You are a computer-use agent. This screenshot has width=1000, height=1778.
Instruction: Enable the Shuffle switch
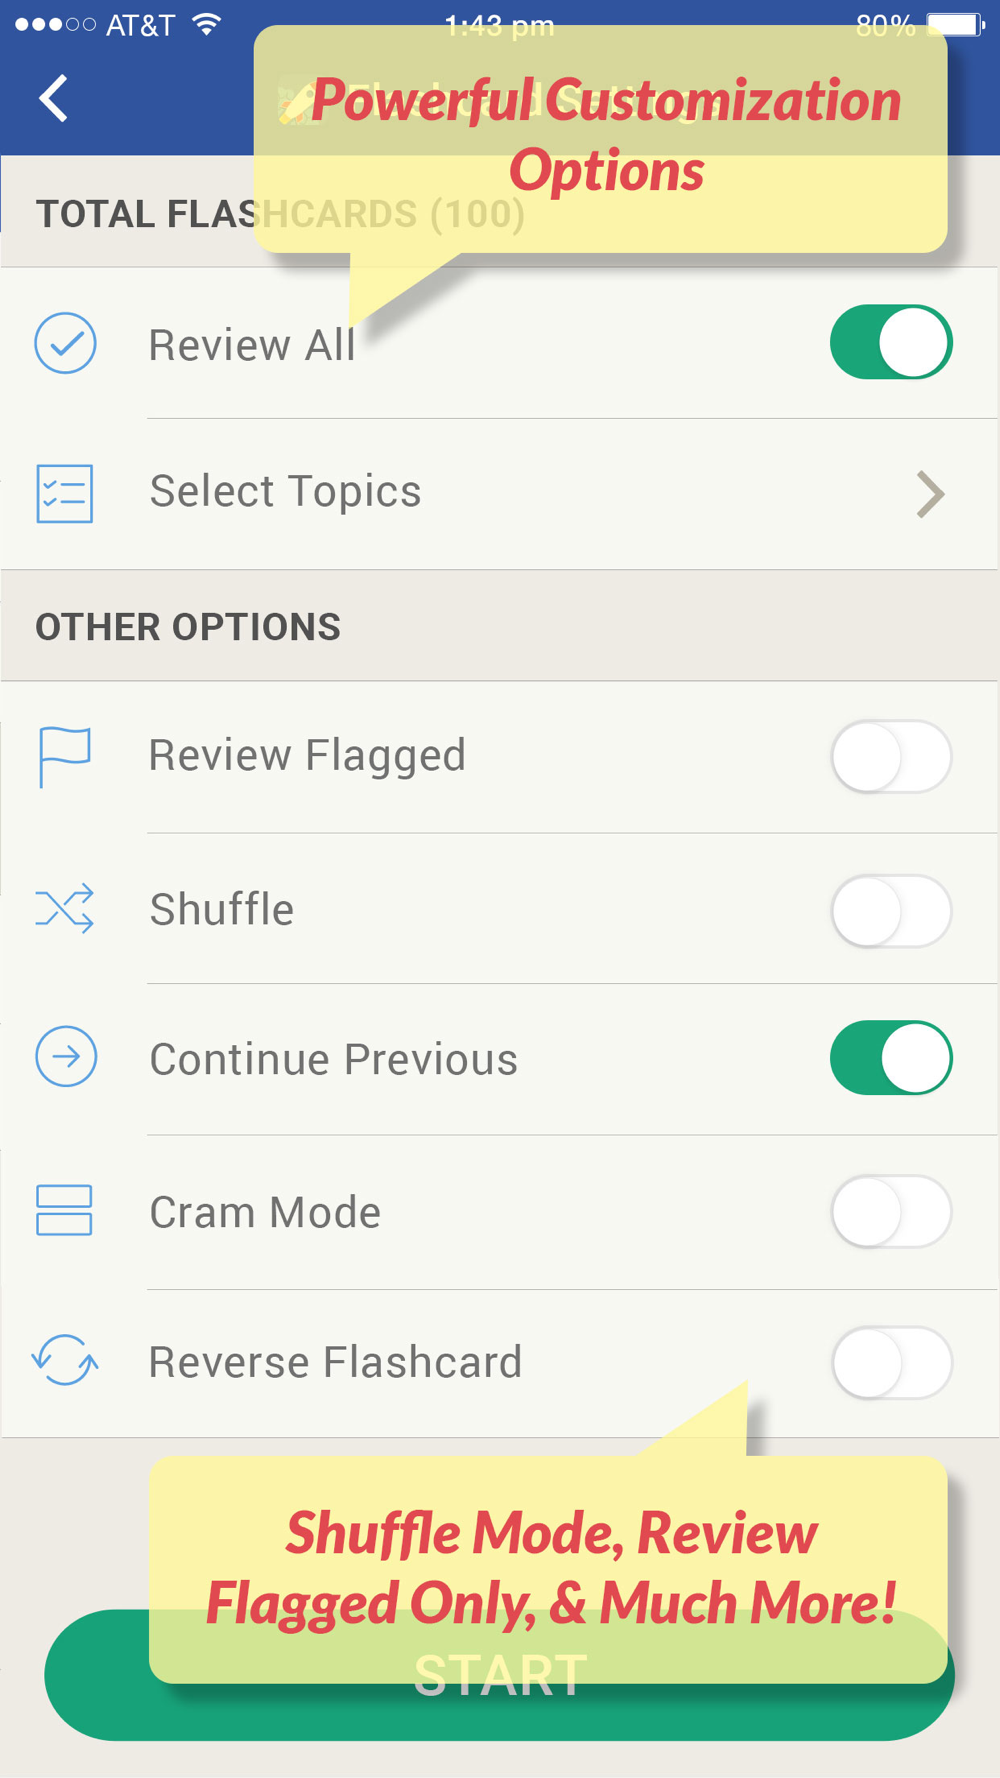click(891, 910)
